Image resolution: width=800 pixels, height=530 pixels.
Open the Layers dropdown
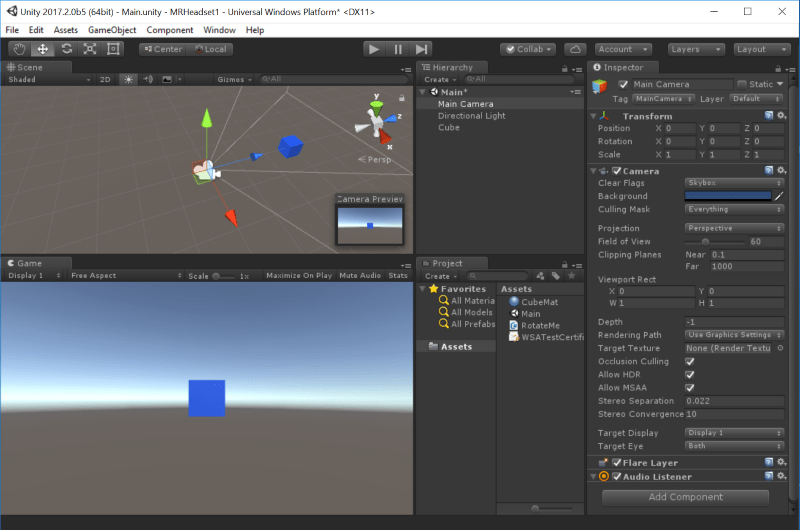coord(696,49)
